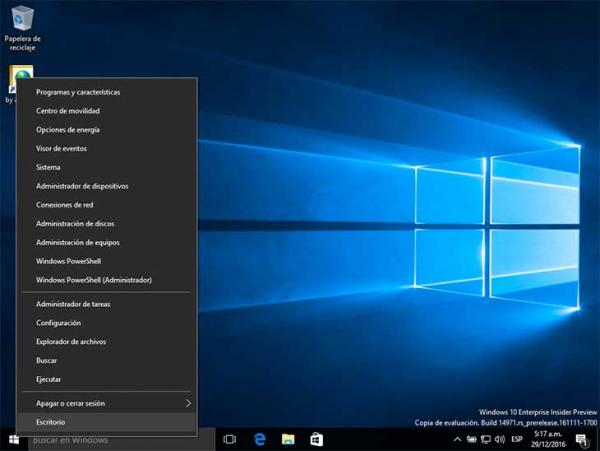Image resolution: width=600 pixels, height=451 pixels.
Task: Show hidden system tray icons chevron
Action: tap(457, 439)
